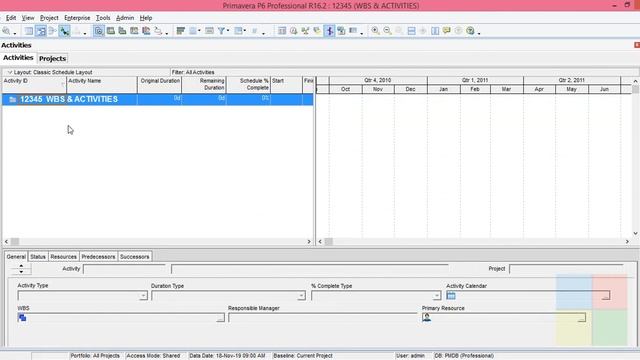Select the Gantt Chart layout icon
The width and height of the screenshot is (640, 360).
(x=111, y=31)
